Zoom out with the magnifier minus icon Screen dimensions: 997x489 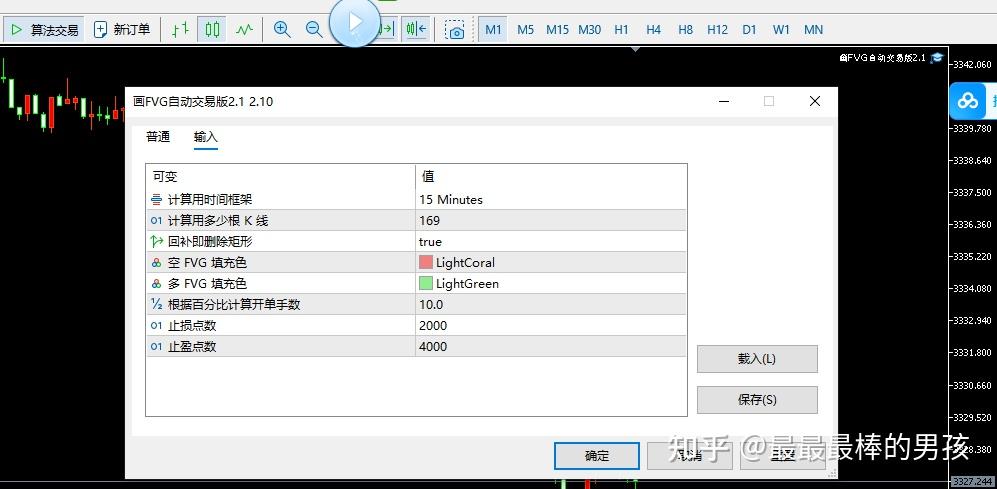[x=313, y=29]
